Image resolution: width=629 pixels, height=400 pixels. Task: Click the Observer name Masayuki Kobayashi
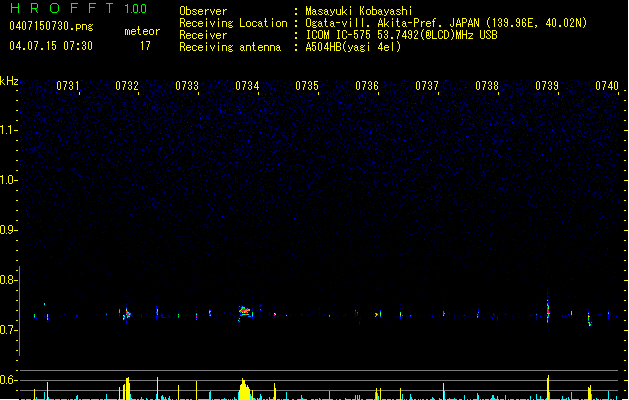point(359,11)
